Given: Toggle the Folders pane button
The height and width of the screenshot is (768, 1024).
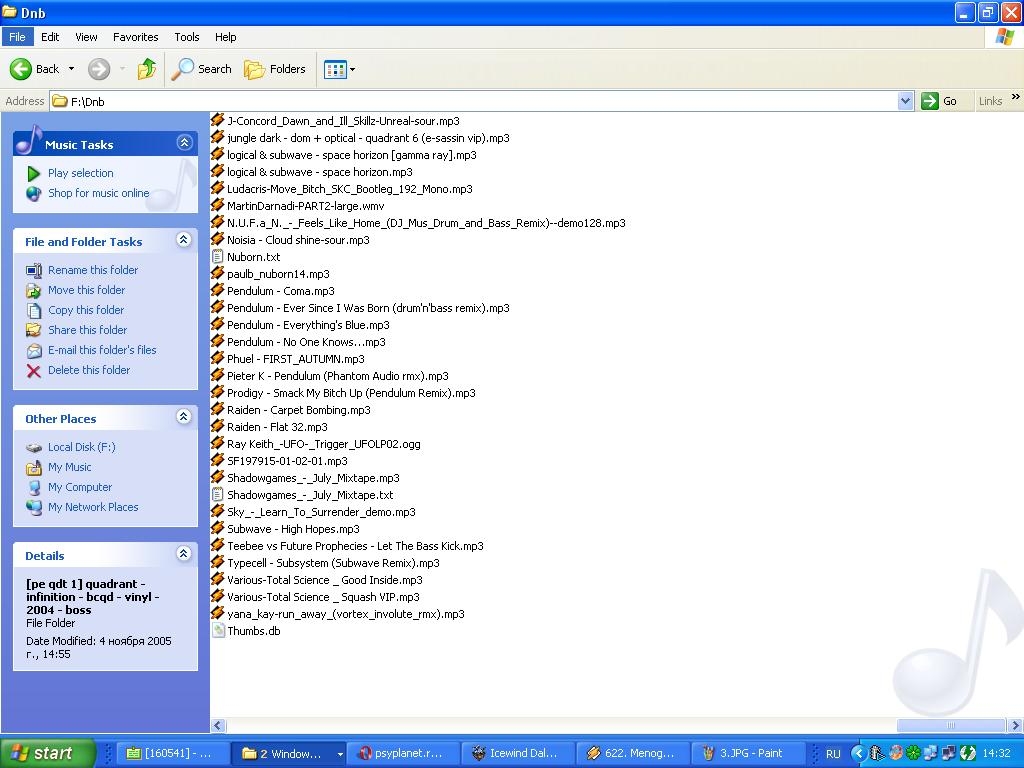Looking at the screenshot, I should tap(275, 69).
